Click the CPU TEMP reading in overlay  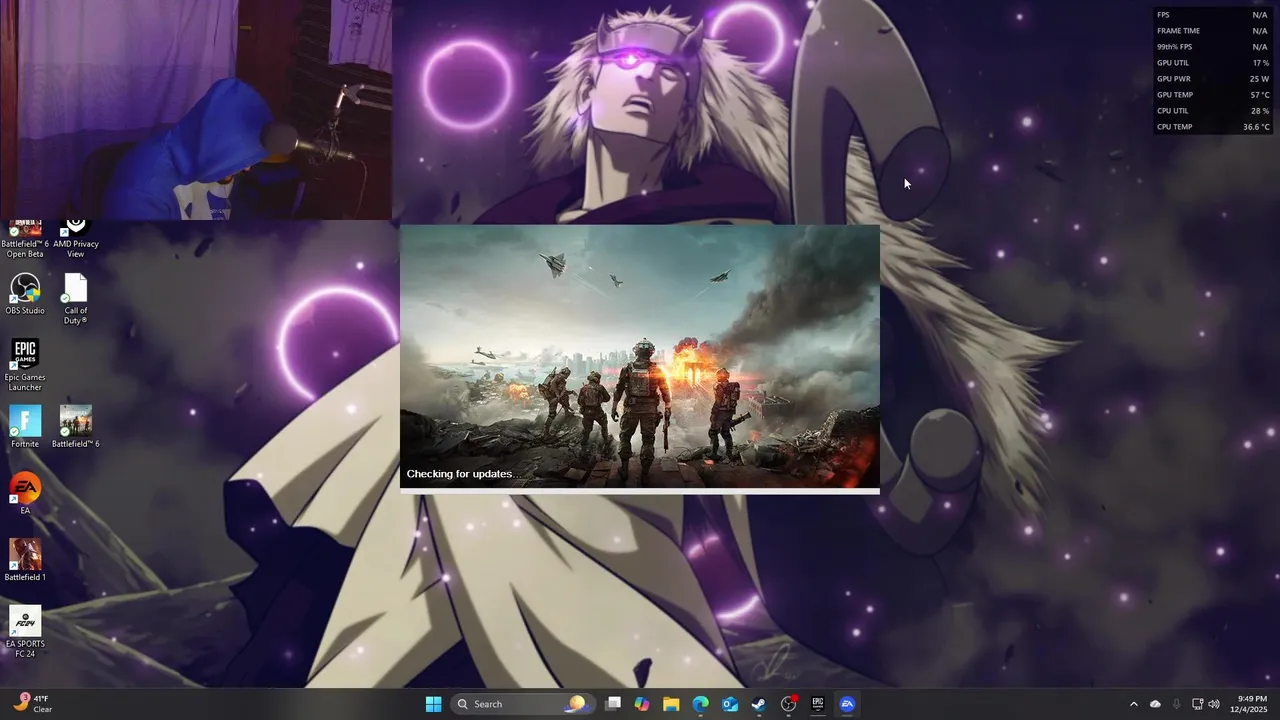click(x=1213, y=127)
